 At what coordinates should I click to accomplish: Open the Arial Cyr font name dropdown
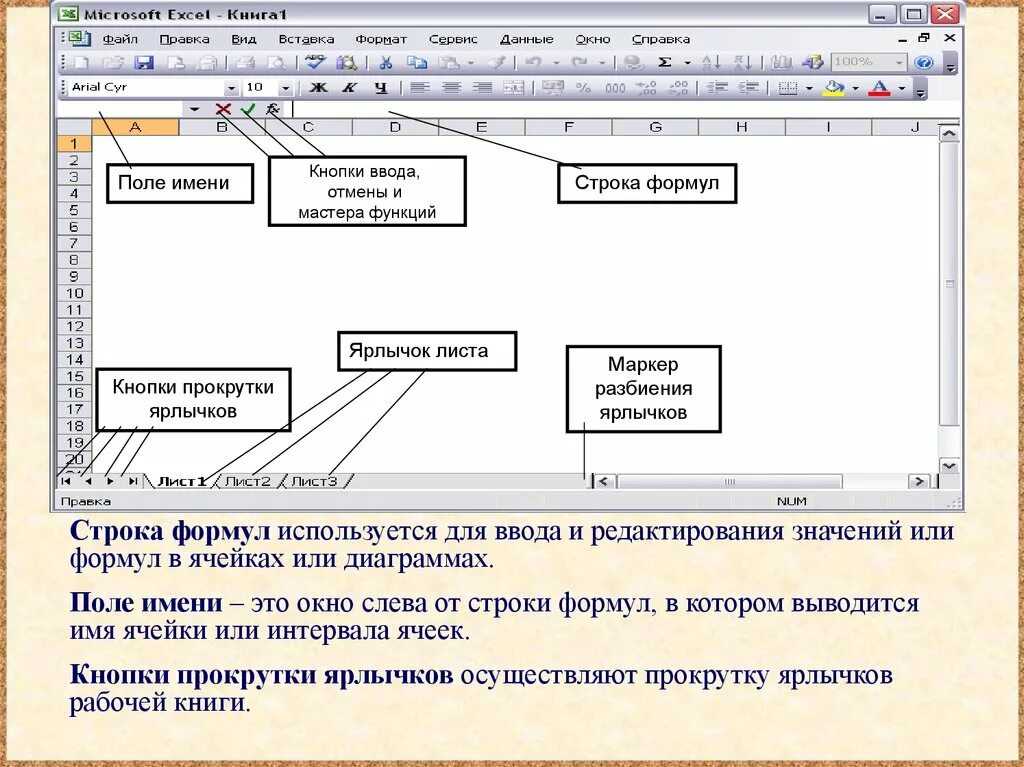pos(231,88)
